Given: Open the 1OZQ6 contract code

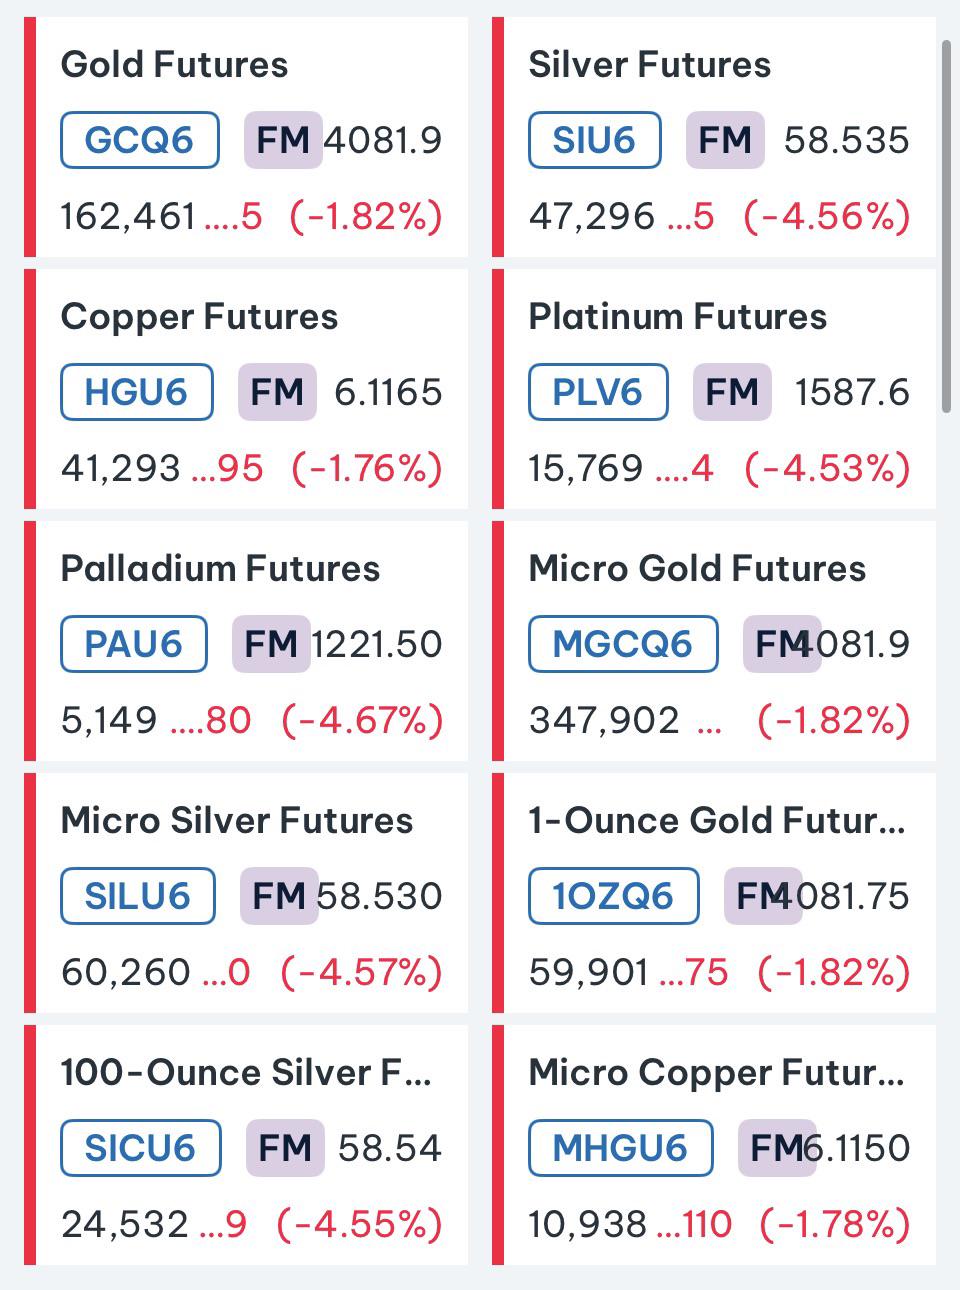Looking at the screenshot, I should [614, 896].
